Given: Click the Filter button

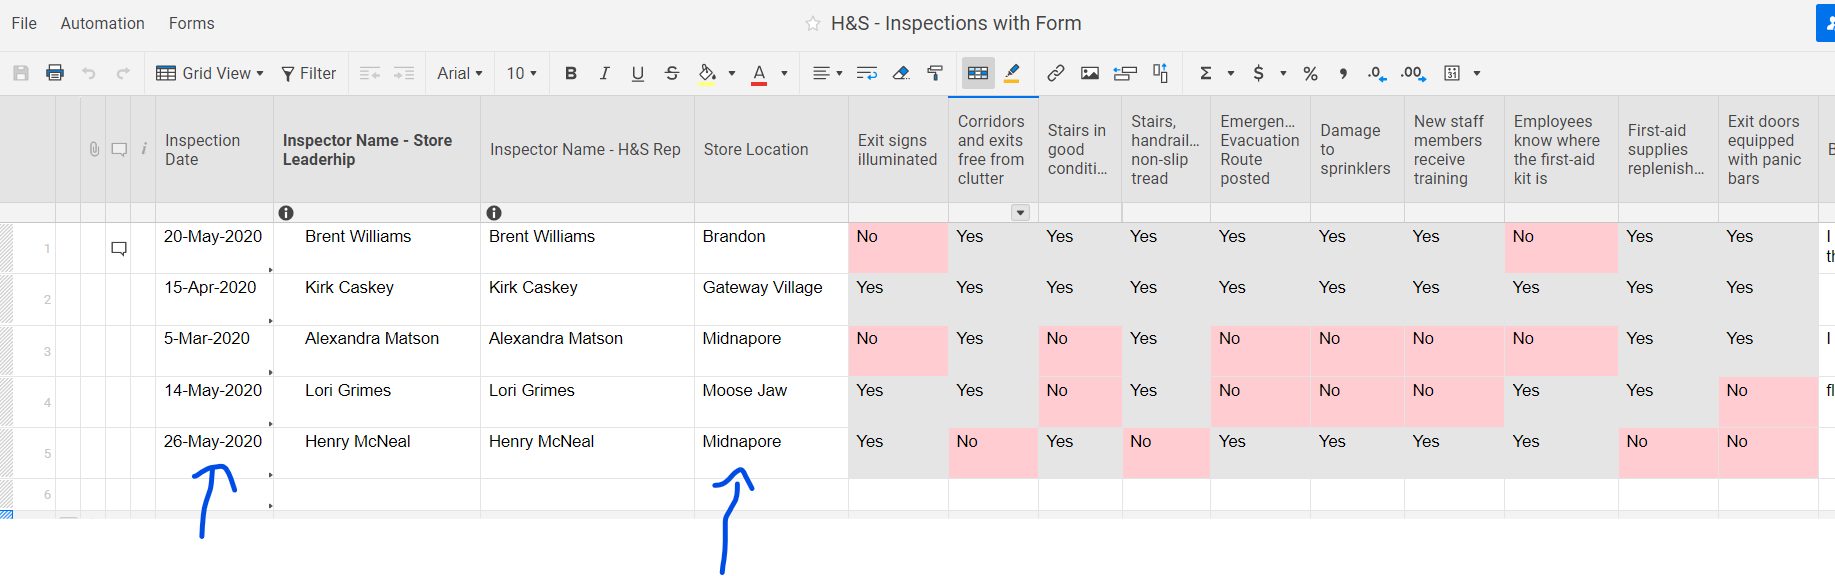Looking at the screenshot, I should (308, 73).
